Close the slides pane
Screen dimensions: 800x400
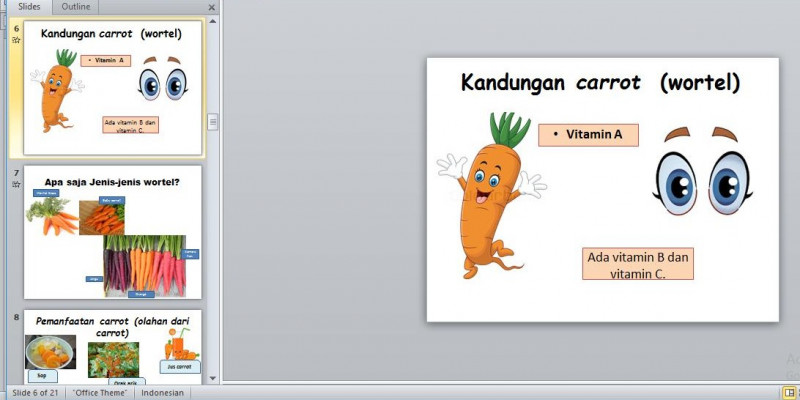(212, 7)
